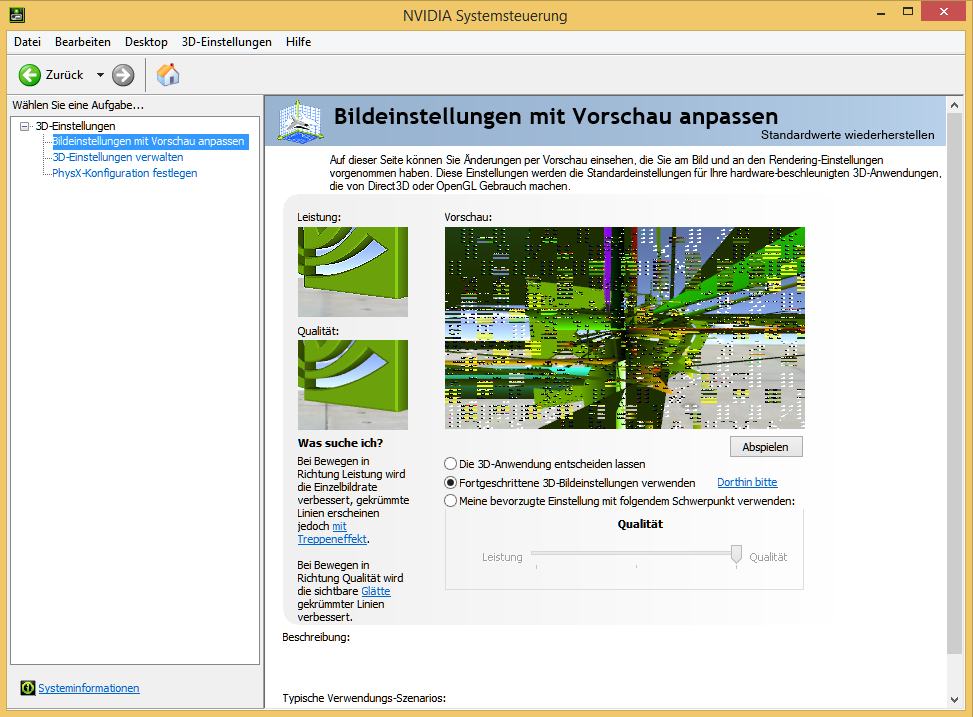Image resolution: width=973 pixels, height=717 pixels.
Task: Open the Zurück history dropdown arrow
Action: coord(101,75)
